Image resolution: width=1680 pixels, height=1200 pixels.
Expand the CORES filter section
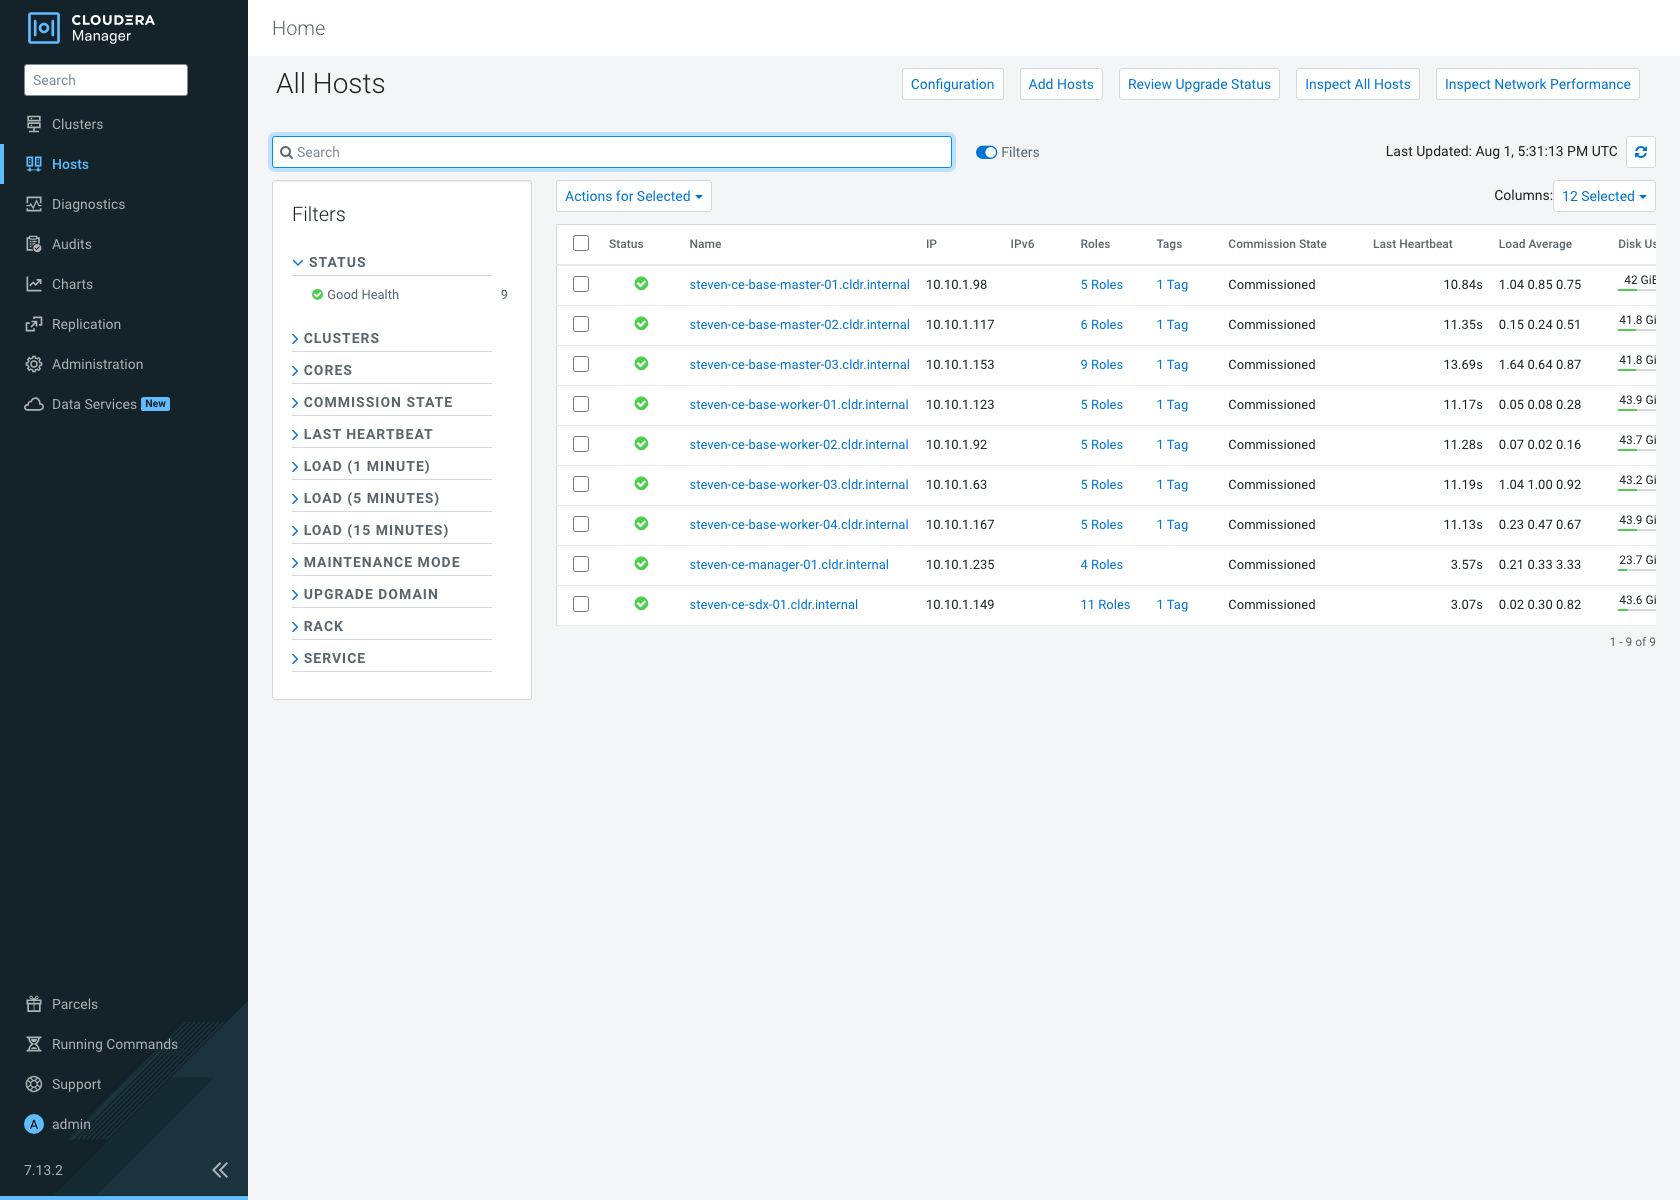tap(392, 370)
